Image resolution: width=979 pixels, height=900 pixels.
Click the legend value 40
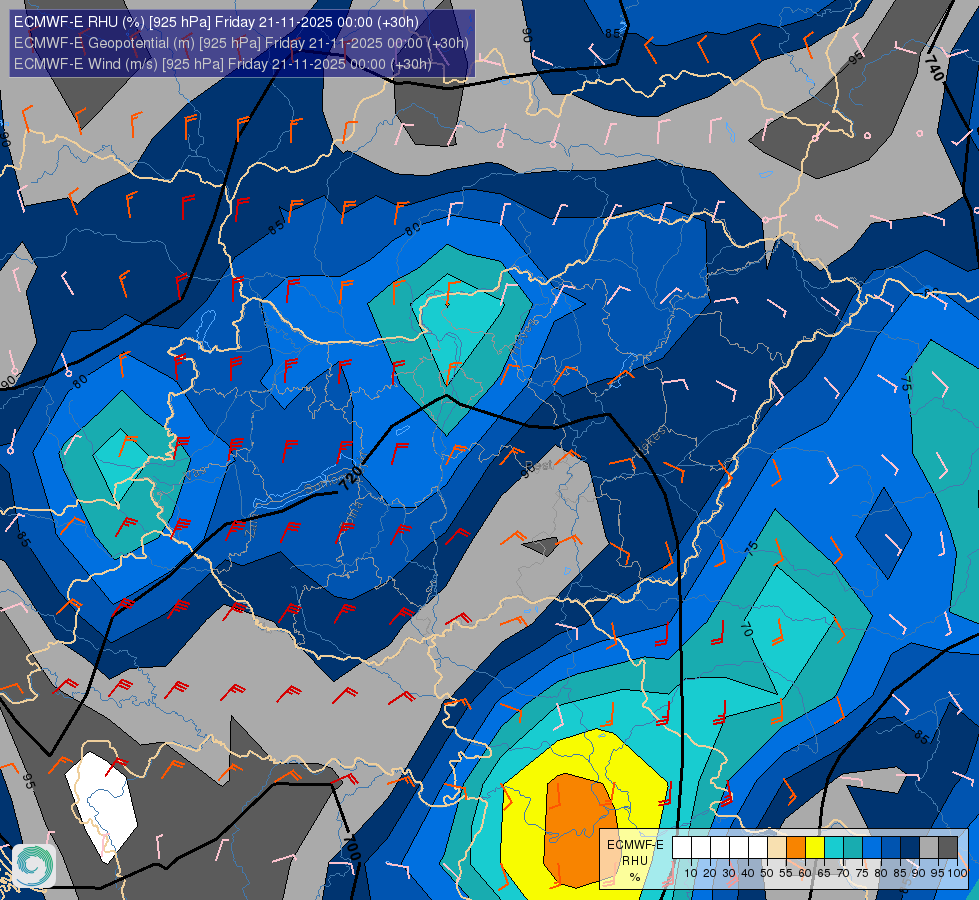tap(748, 873)
